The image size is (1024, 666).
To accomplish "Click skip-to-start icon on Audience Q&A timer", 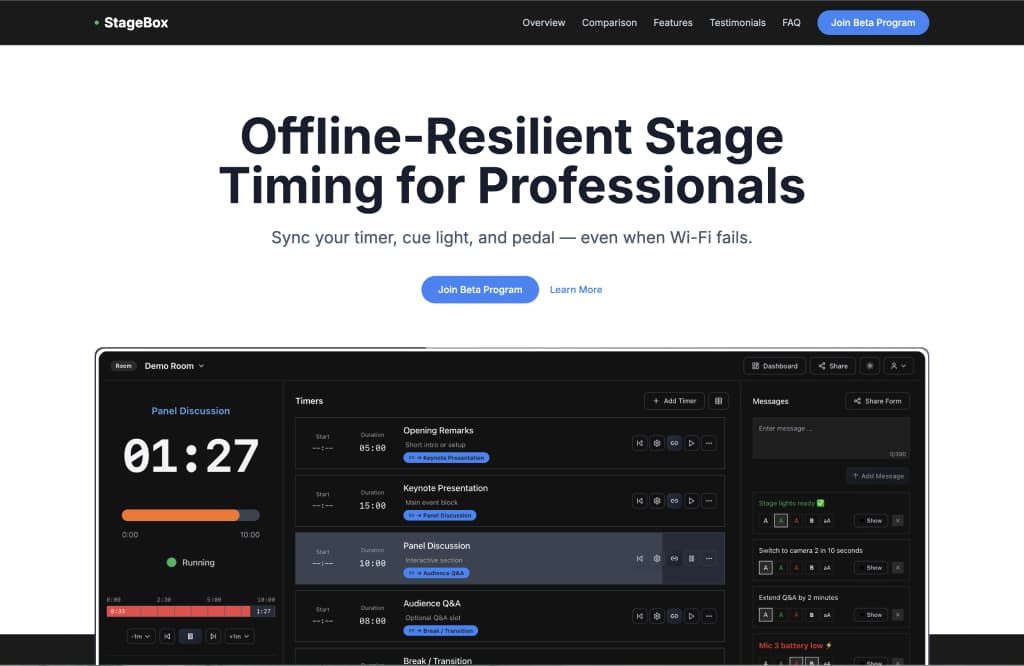I will 641,615.
